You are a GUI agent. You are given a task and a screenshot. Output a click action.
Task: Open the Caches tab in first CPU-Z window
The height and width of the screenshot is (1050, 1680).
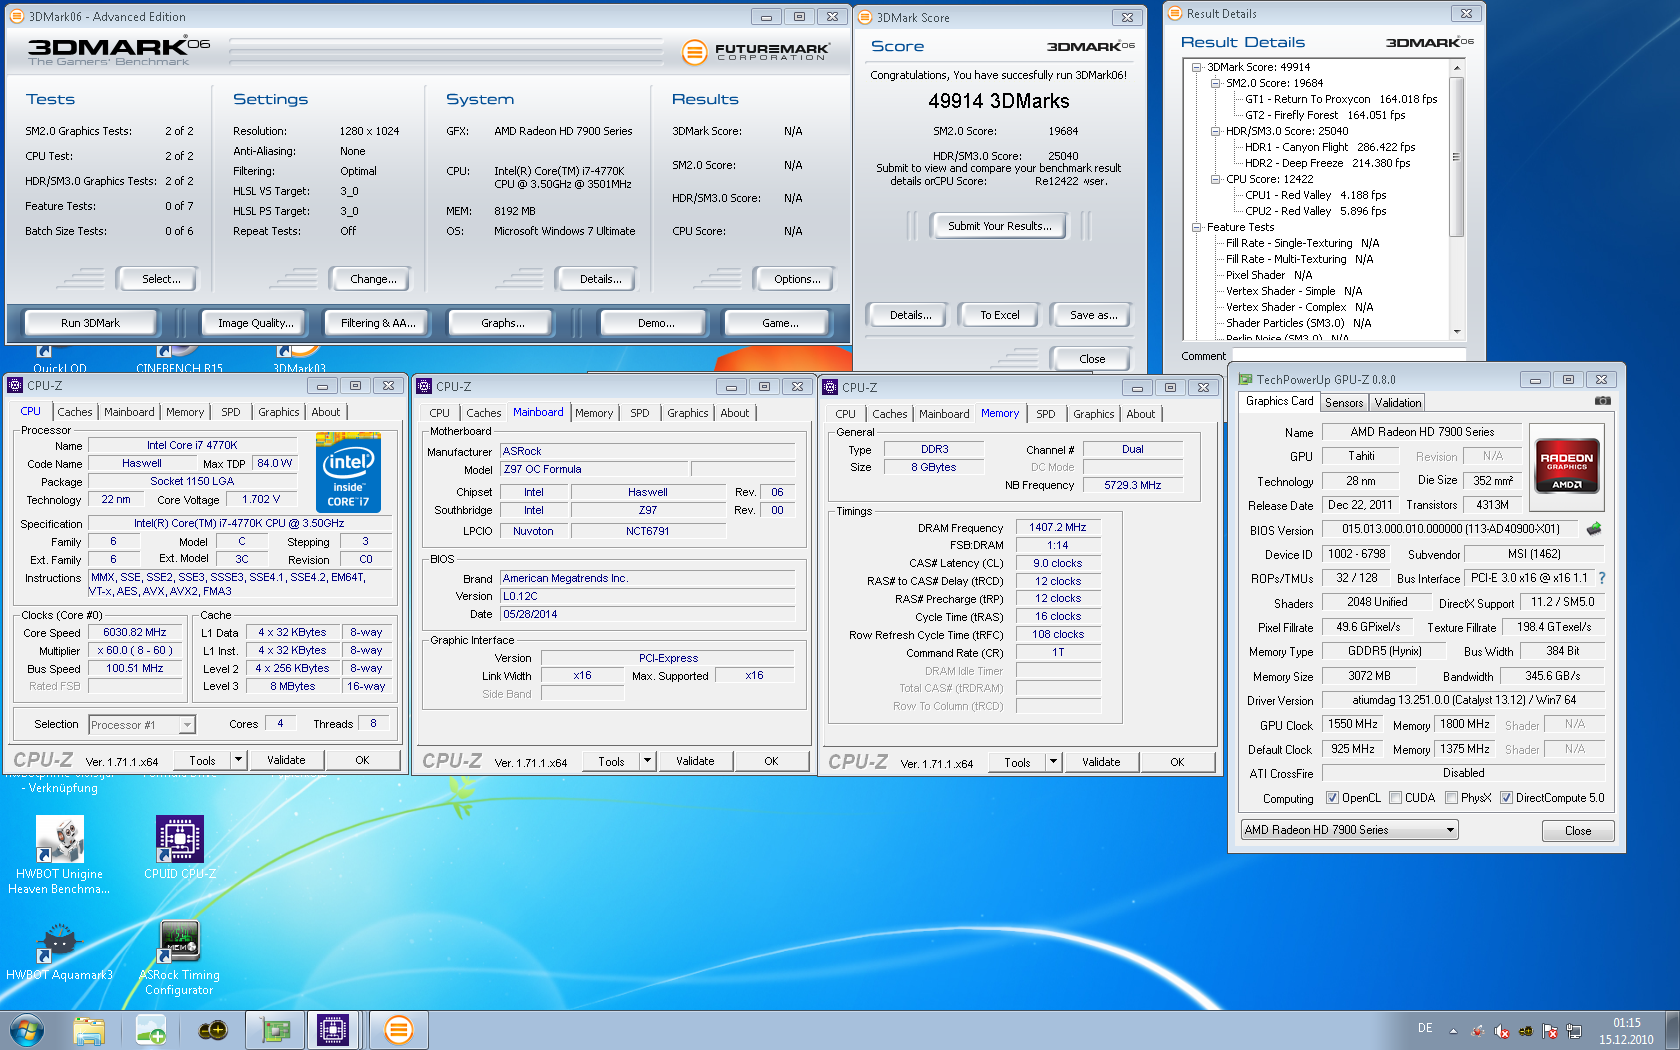click(75, 412)
